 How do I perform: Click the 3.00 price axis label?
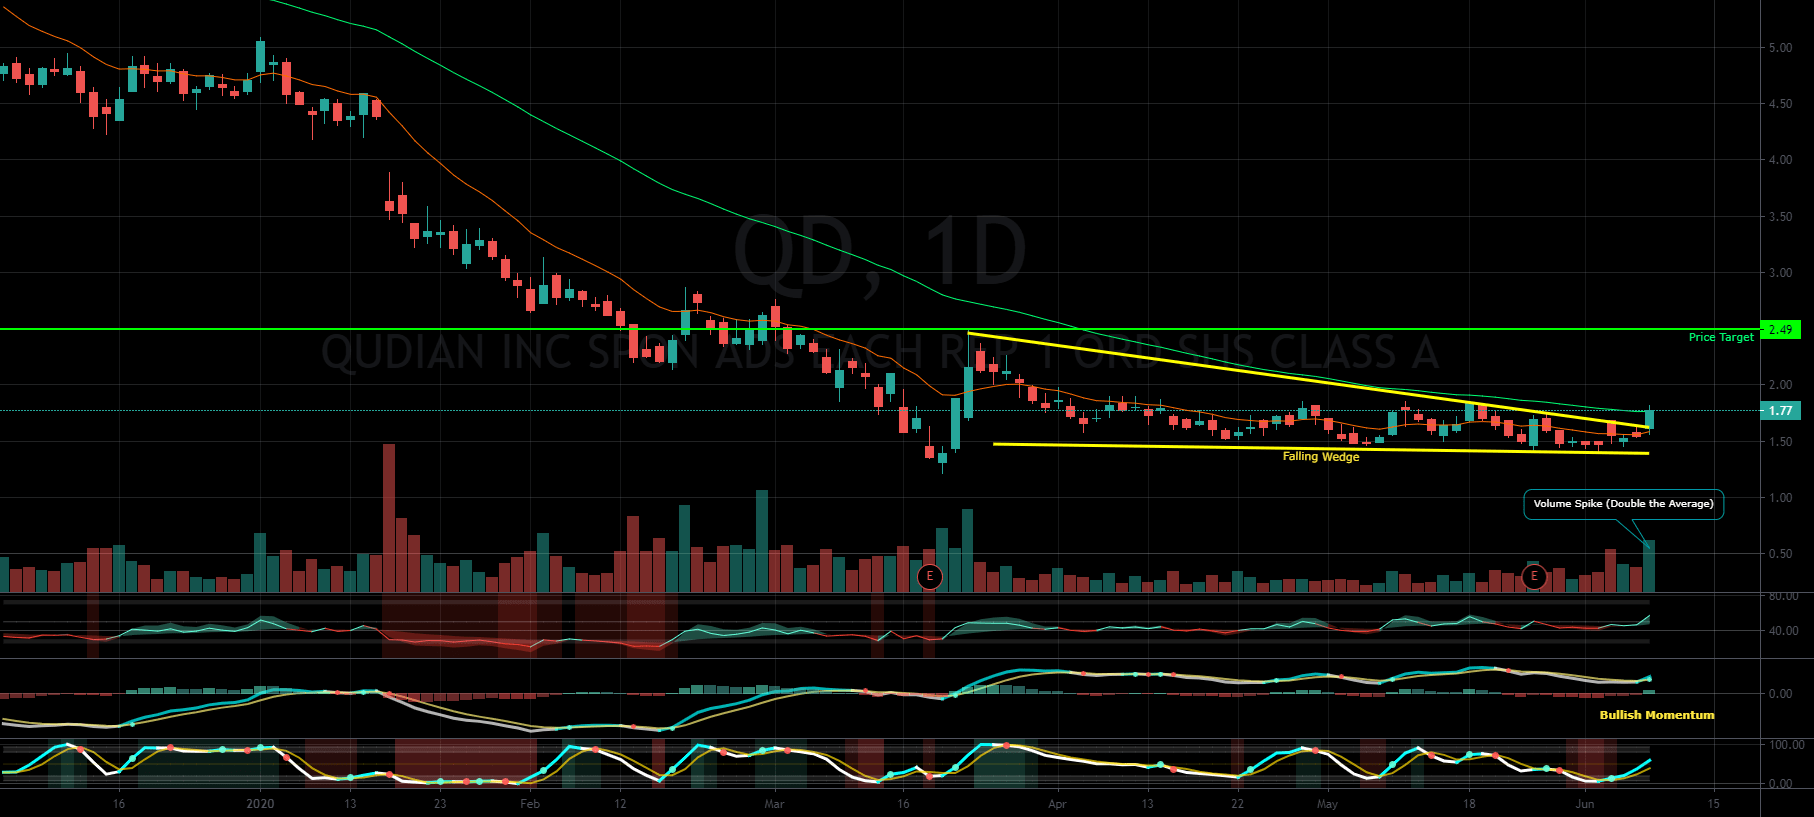[1780, 273]
